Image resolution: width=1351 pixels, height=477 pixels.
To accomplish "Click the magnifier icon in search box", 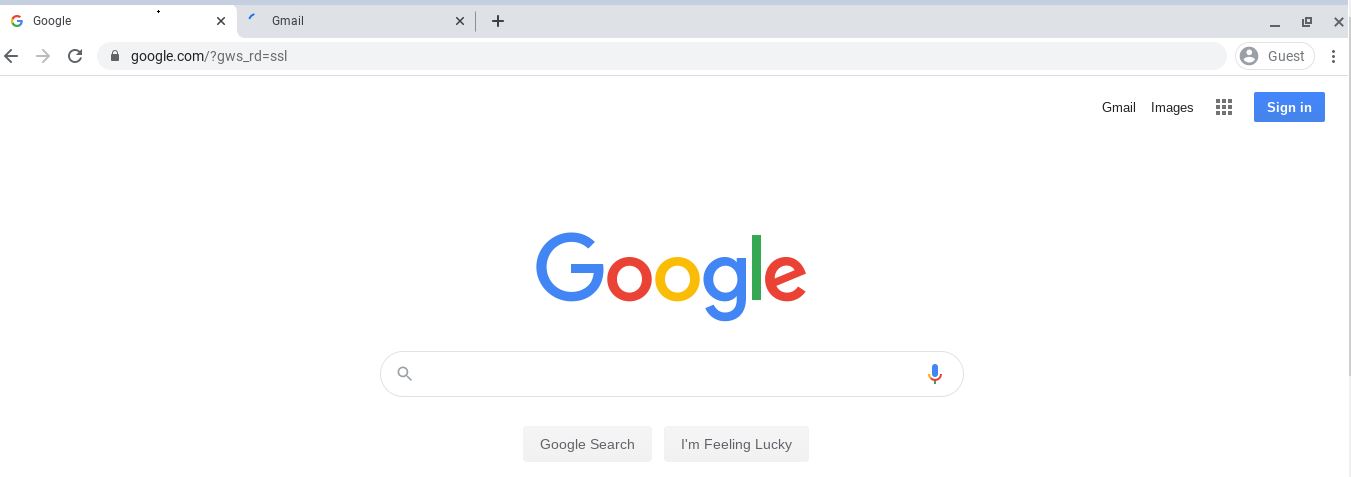I will pyautogui.click(x=404, y=374).
